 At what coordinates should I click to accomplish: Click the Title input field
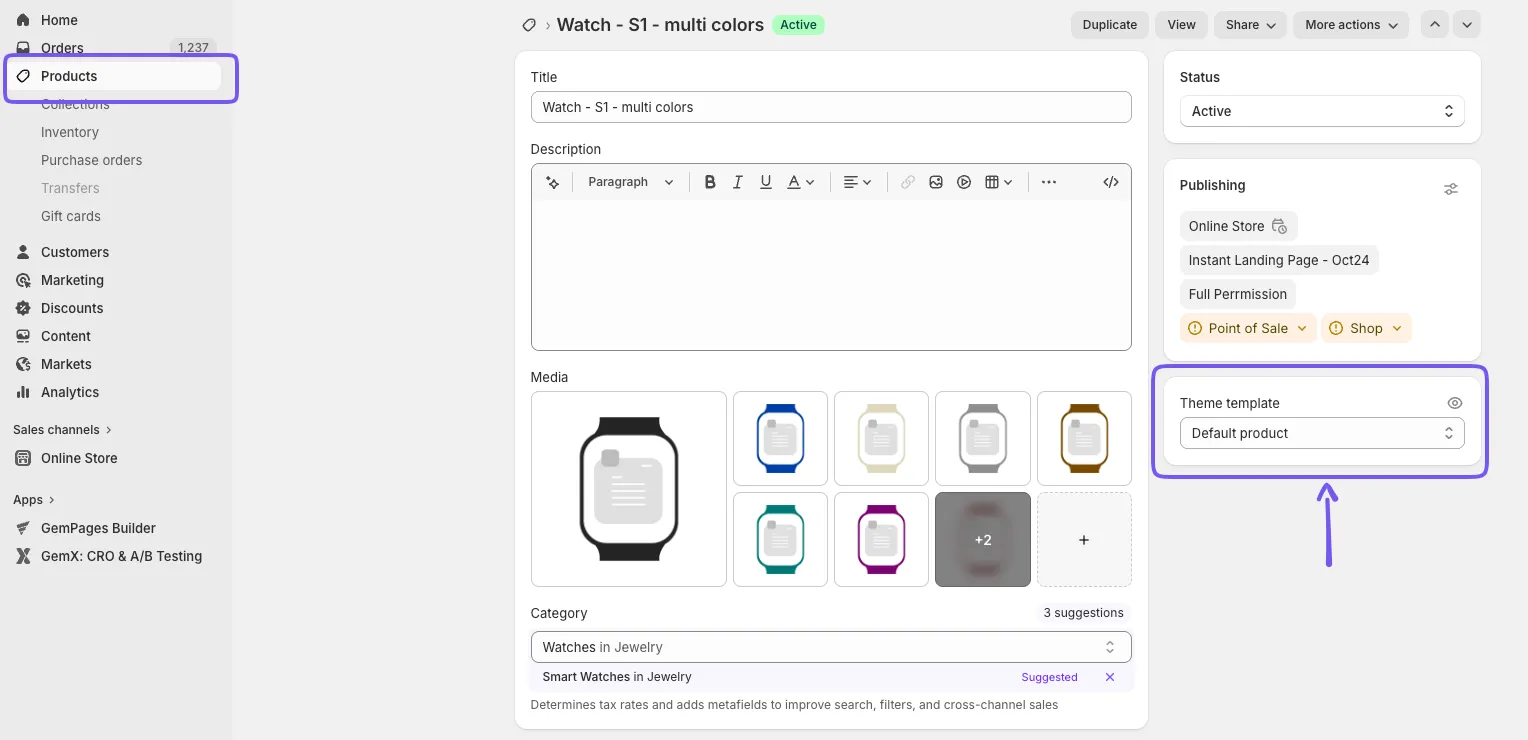[831, 107]
